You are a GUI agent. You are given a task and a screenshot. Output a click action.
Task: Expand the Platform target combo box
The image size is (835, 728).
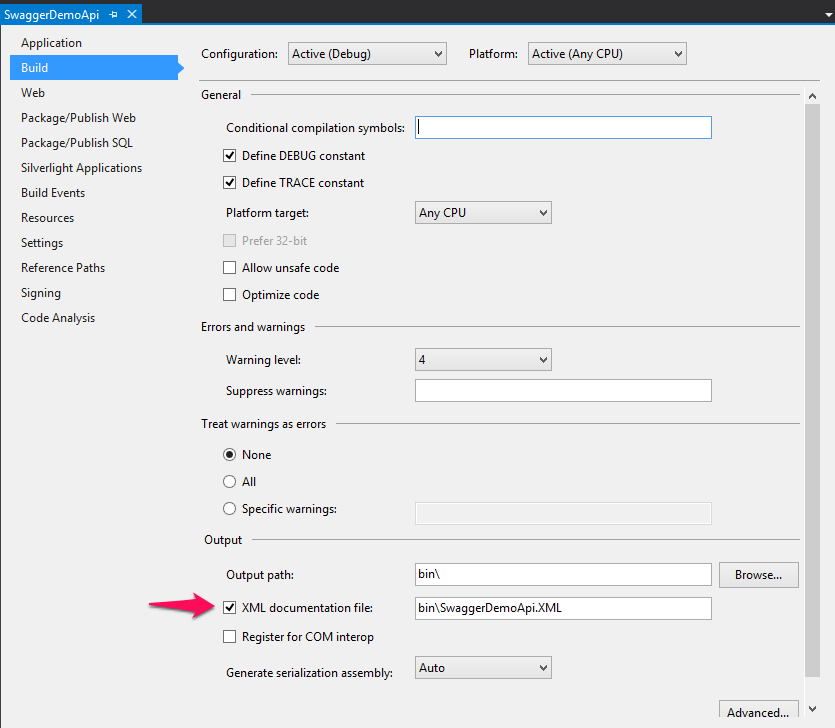pos(483,213)
